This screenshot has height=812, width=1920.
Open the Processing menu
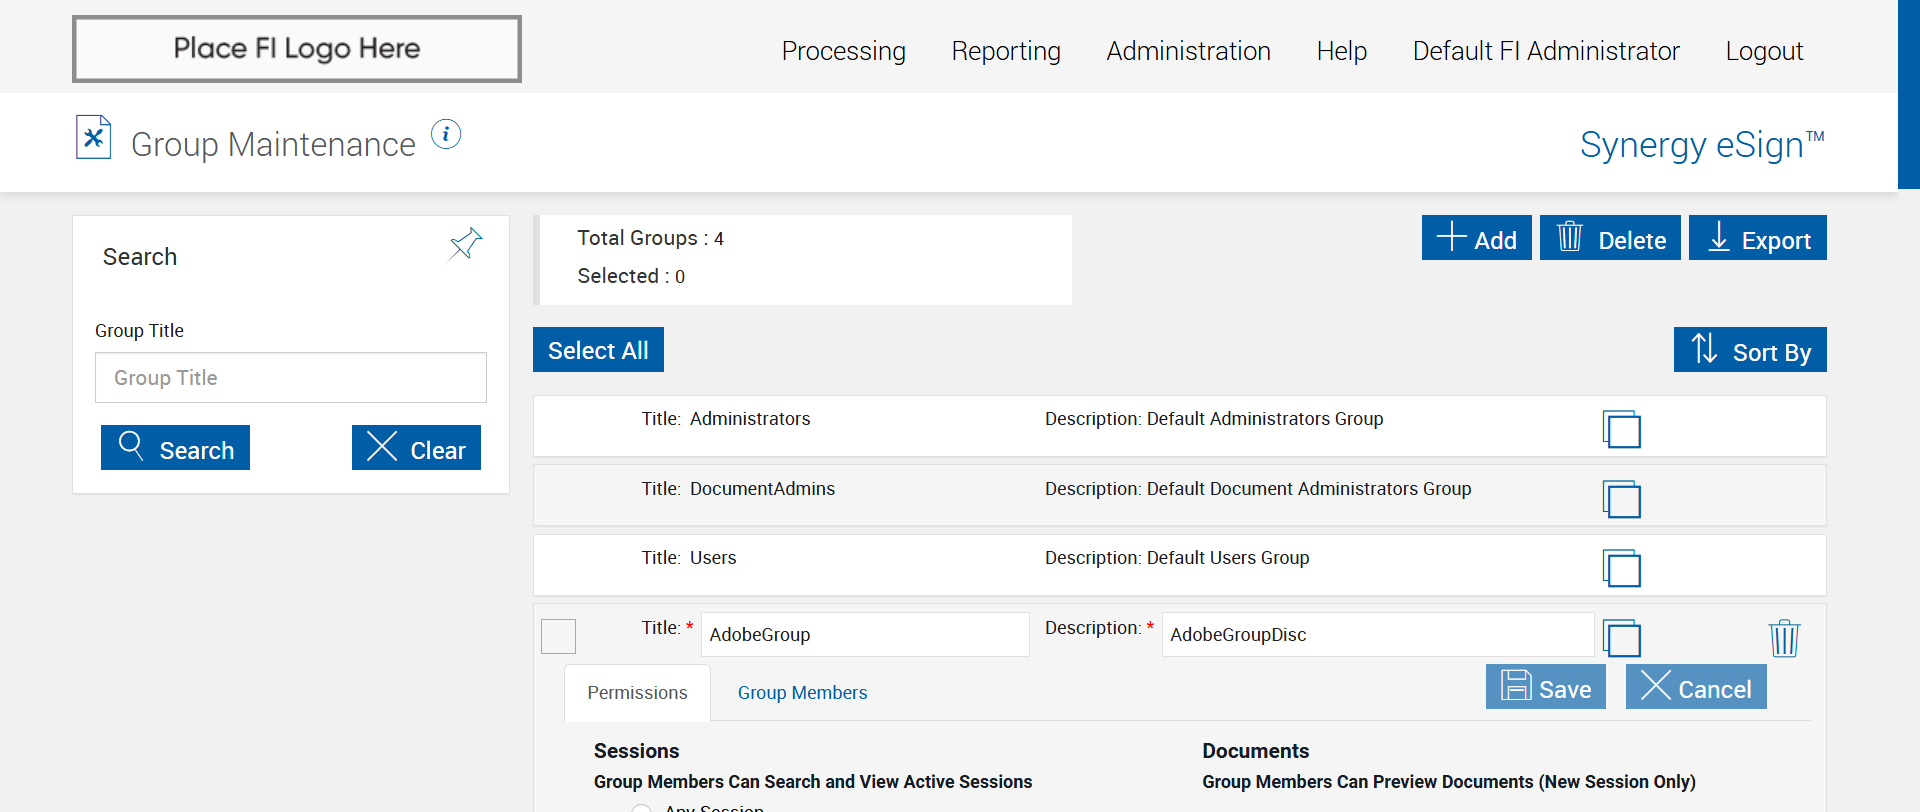point(843,51)
